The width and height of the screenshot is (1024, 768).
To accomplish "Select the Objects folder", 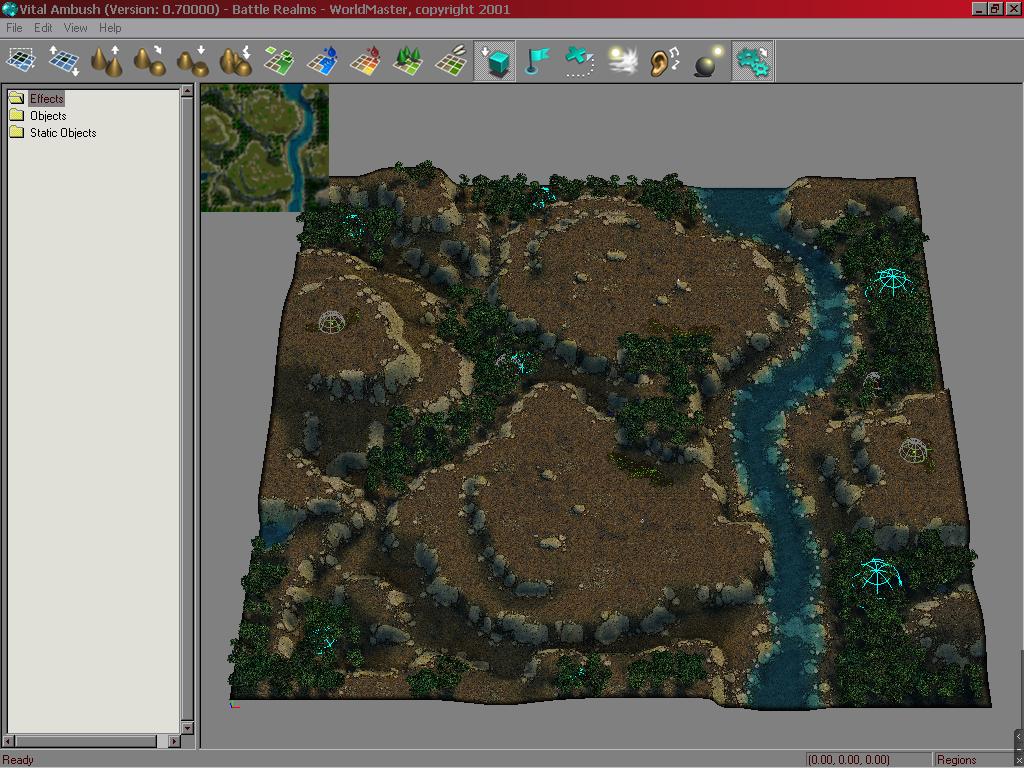I will point(48,116).
